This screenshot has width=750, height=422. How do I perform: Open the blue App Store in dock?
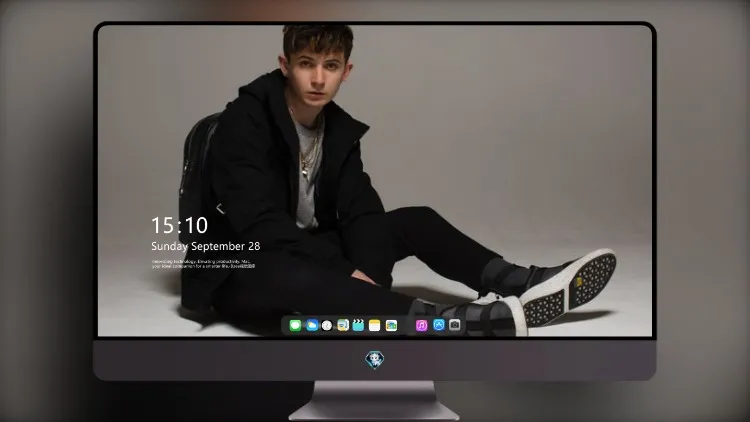439,325
